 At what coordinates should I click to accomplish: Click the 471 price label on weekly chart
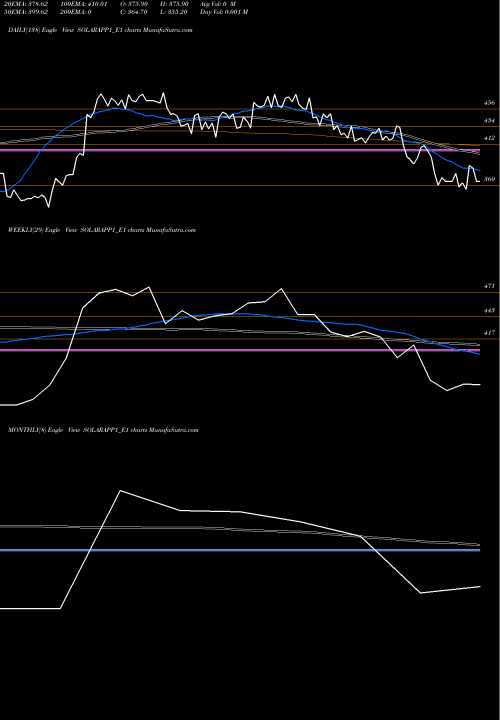click(x=489, y=286)
